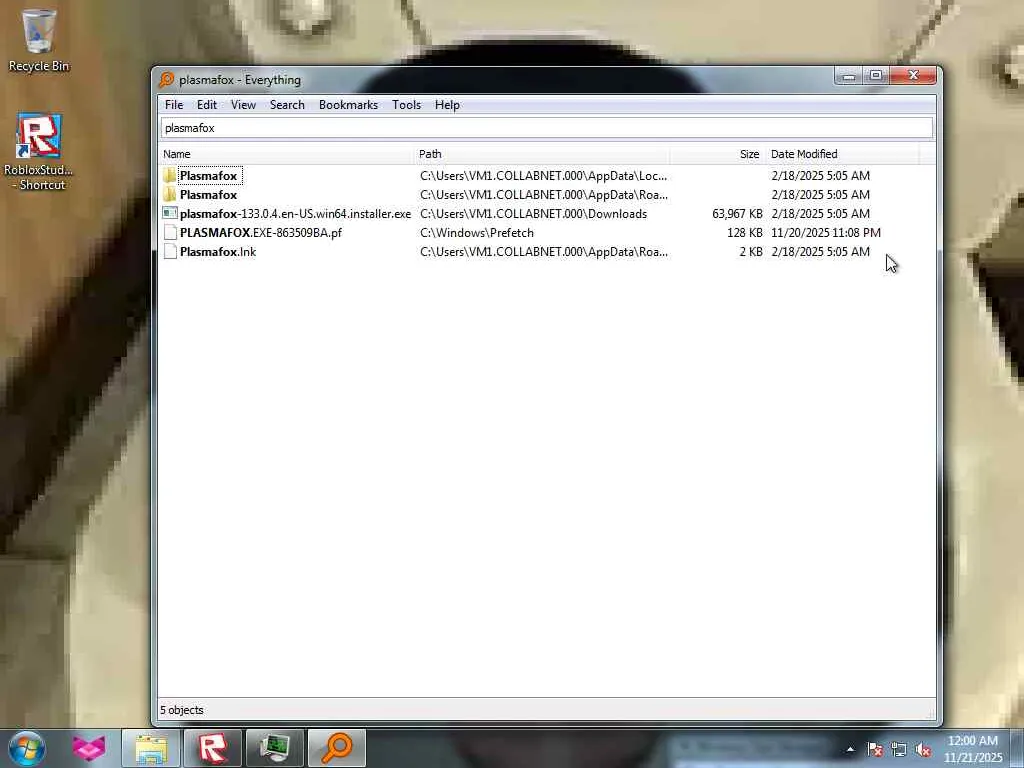Click the 2 KB size value
This screenshot has width=1024, height=768.
[751, 251]
